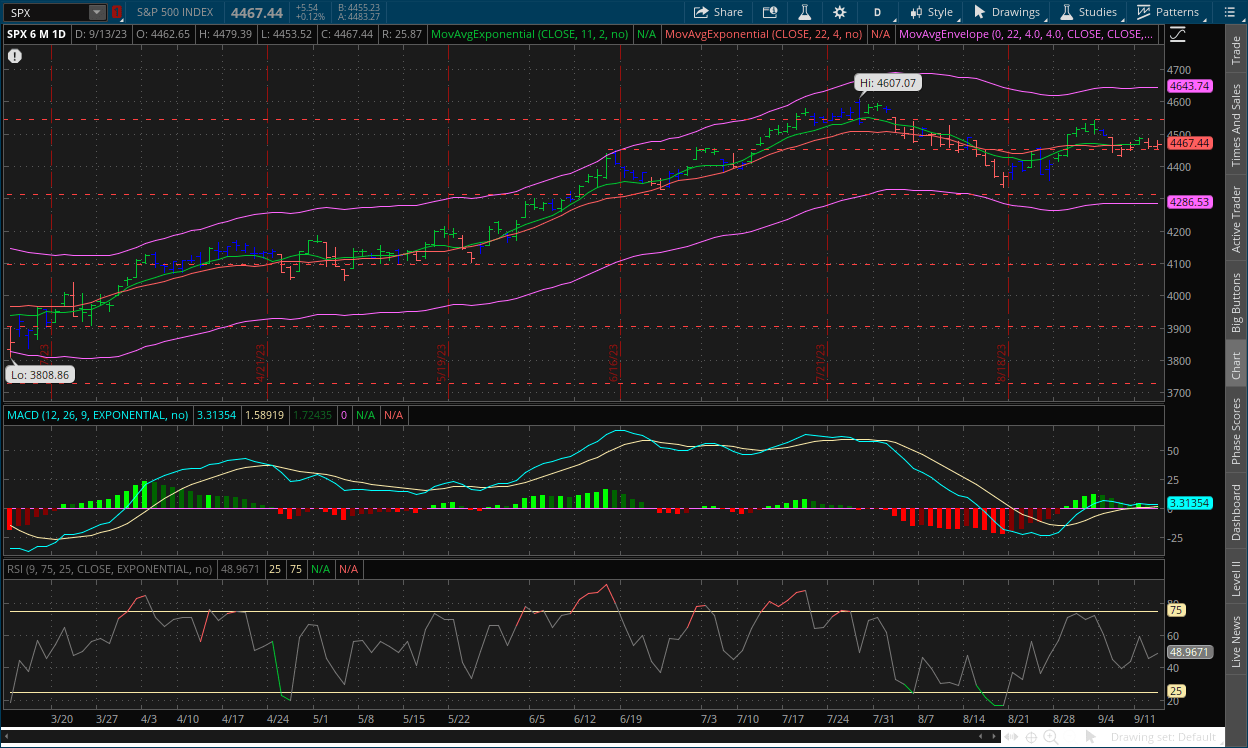
Task: Click the 7/21/23 expiration marker
Action: pos(822,365)
